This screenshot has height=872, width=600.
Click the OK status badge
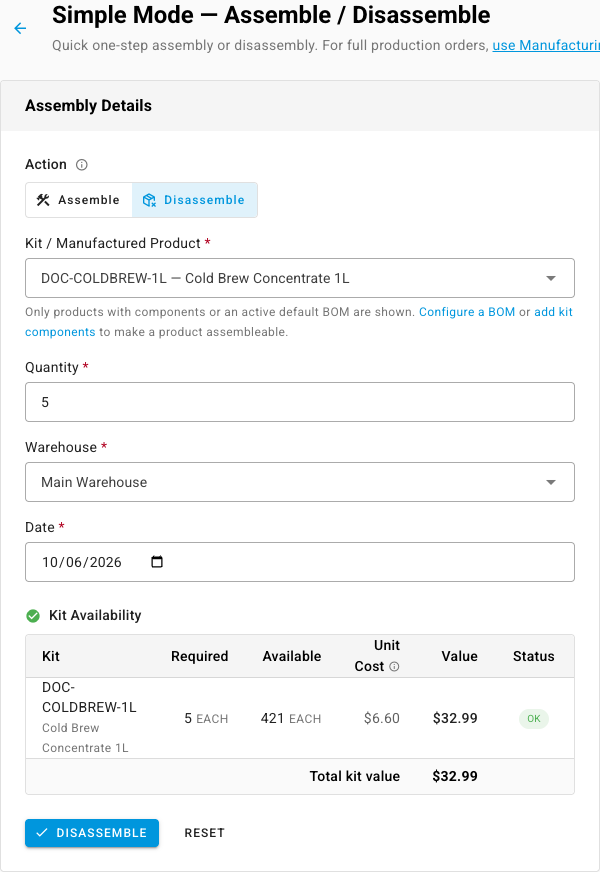click(534, 719)
